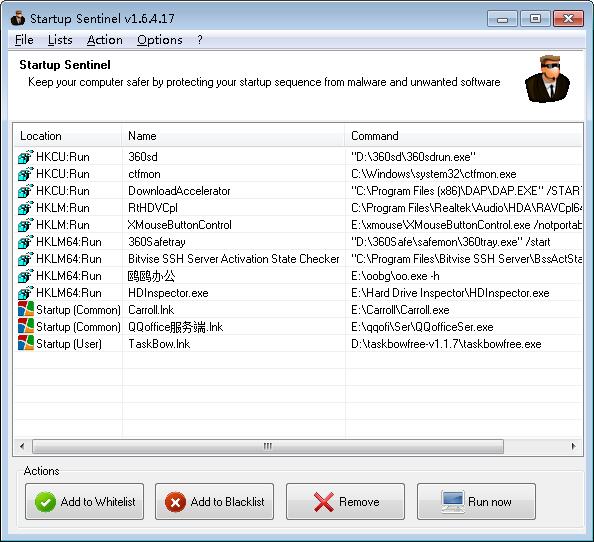Viewport: 594px width, 542px height.
Task: Select the XMouseButtonControl entry name
Action: 180,225
